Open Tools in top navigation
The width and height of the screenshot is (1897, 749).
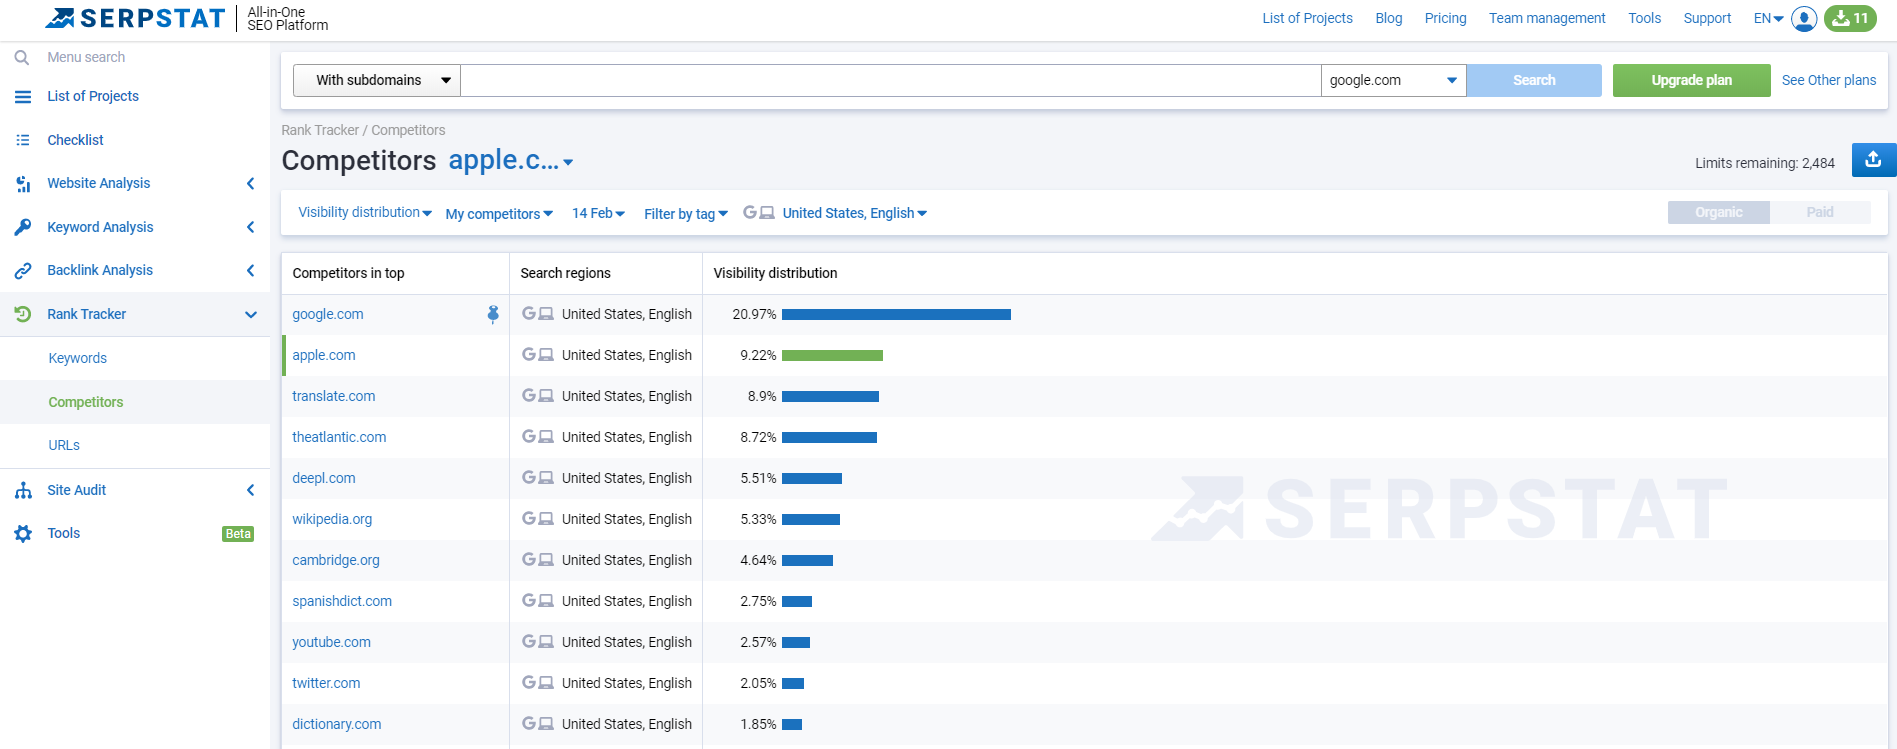point(1644,18)
